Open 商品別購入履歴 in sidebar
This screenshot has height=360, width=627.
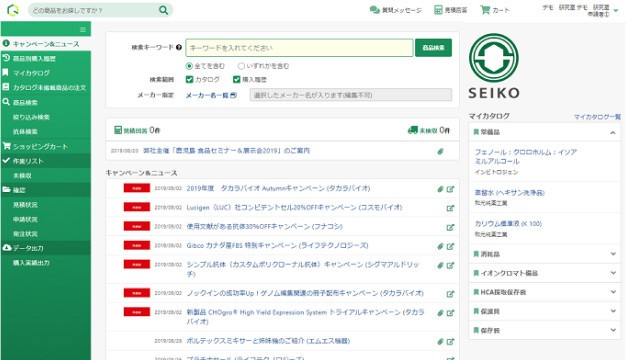pyautogui.click(x=46, y=58)
